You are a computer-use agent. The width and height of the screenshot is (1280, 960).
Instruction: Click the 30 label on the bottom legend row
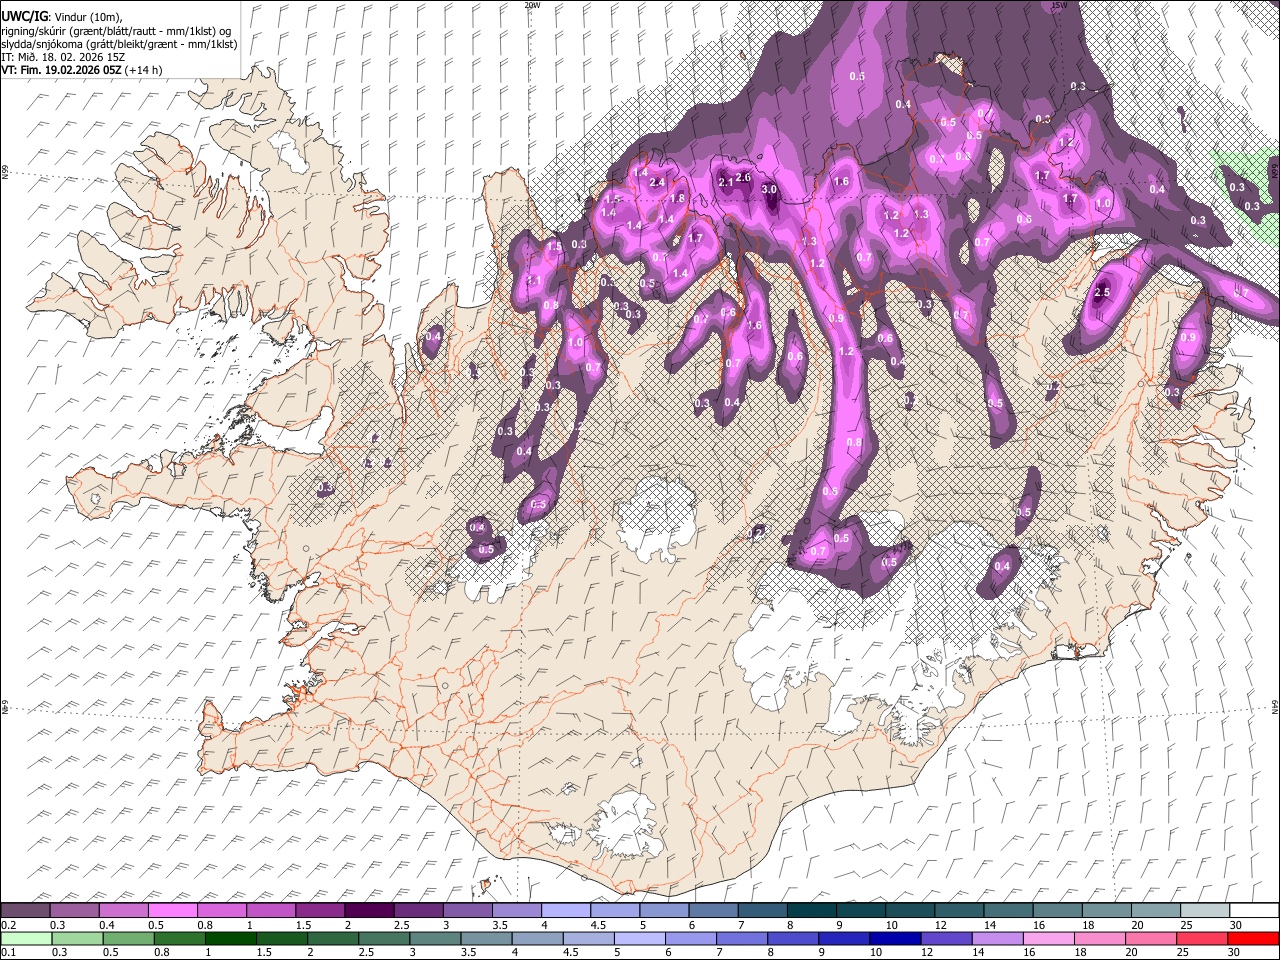click(x=1233, y=952)
